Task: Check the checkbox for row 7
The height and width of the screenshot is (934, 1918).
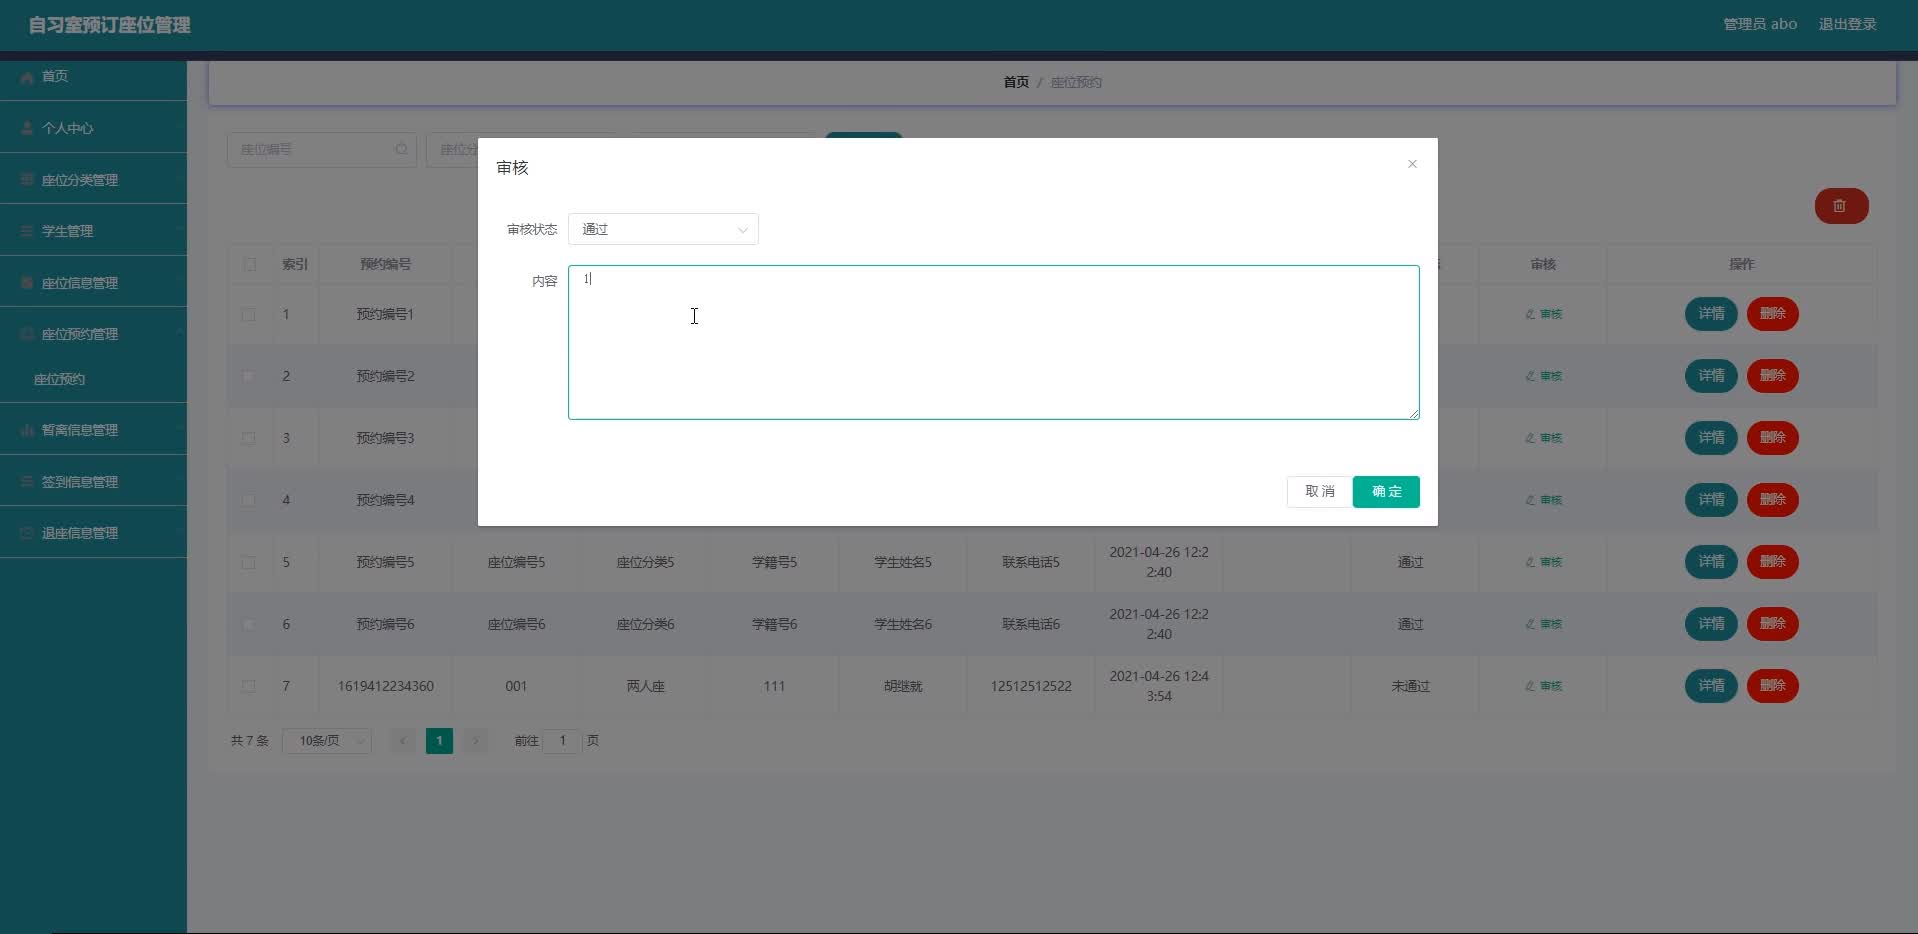Action: pyautogui.click(x=249, y=686)
